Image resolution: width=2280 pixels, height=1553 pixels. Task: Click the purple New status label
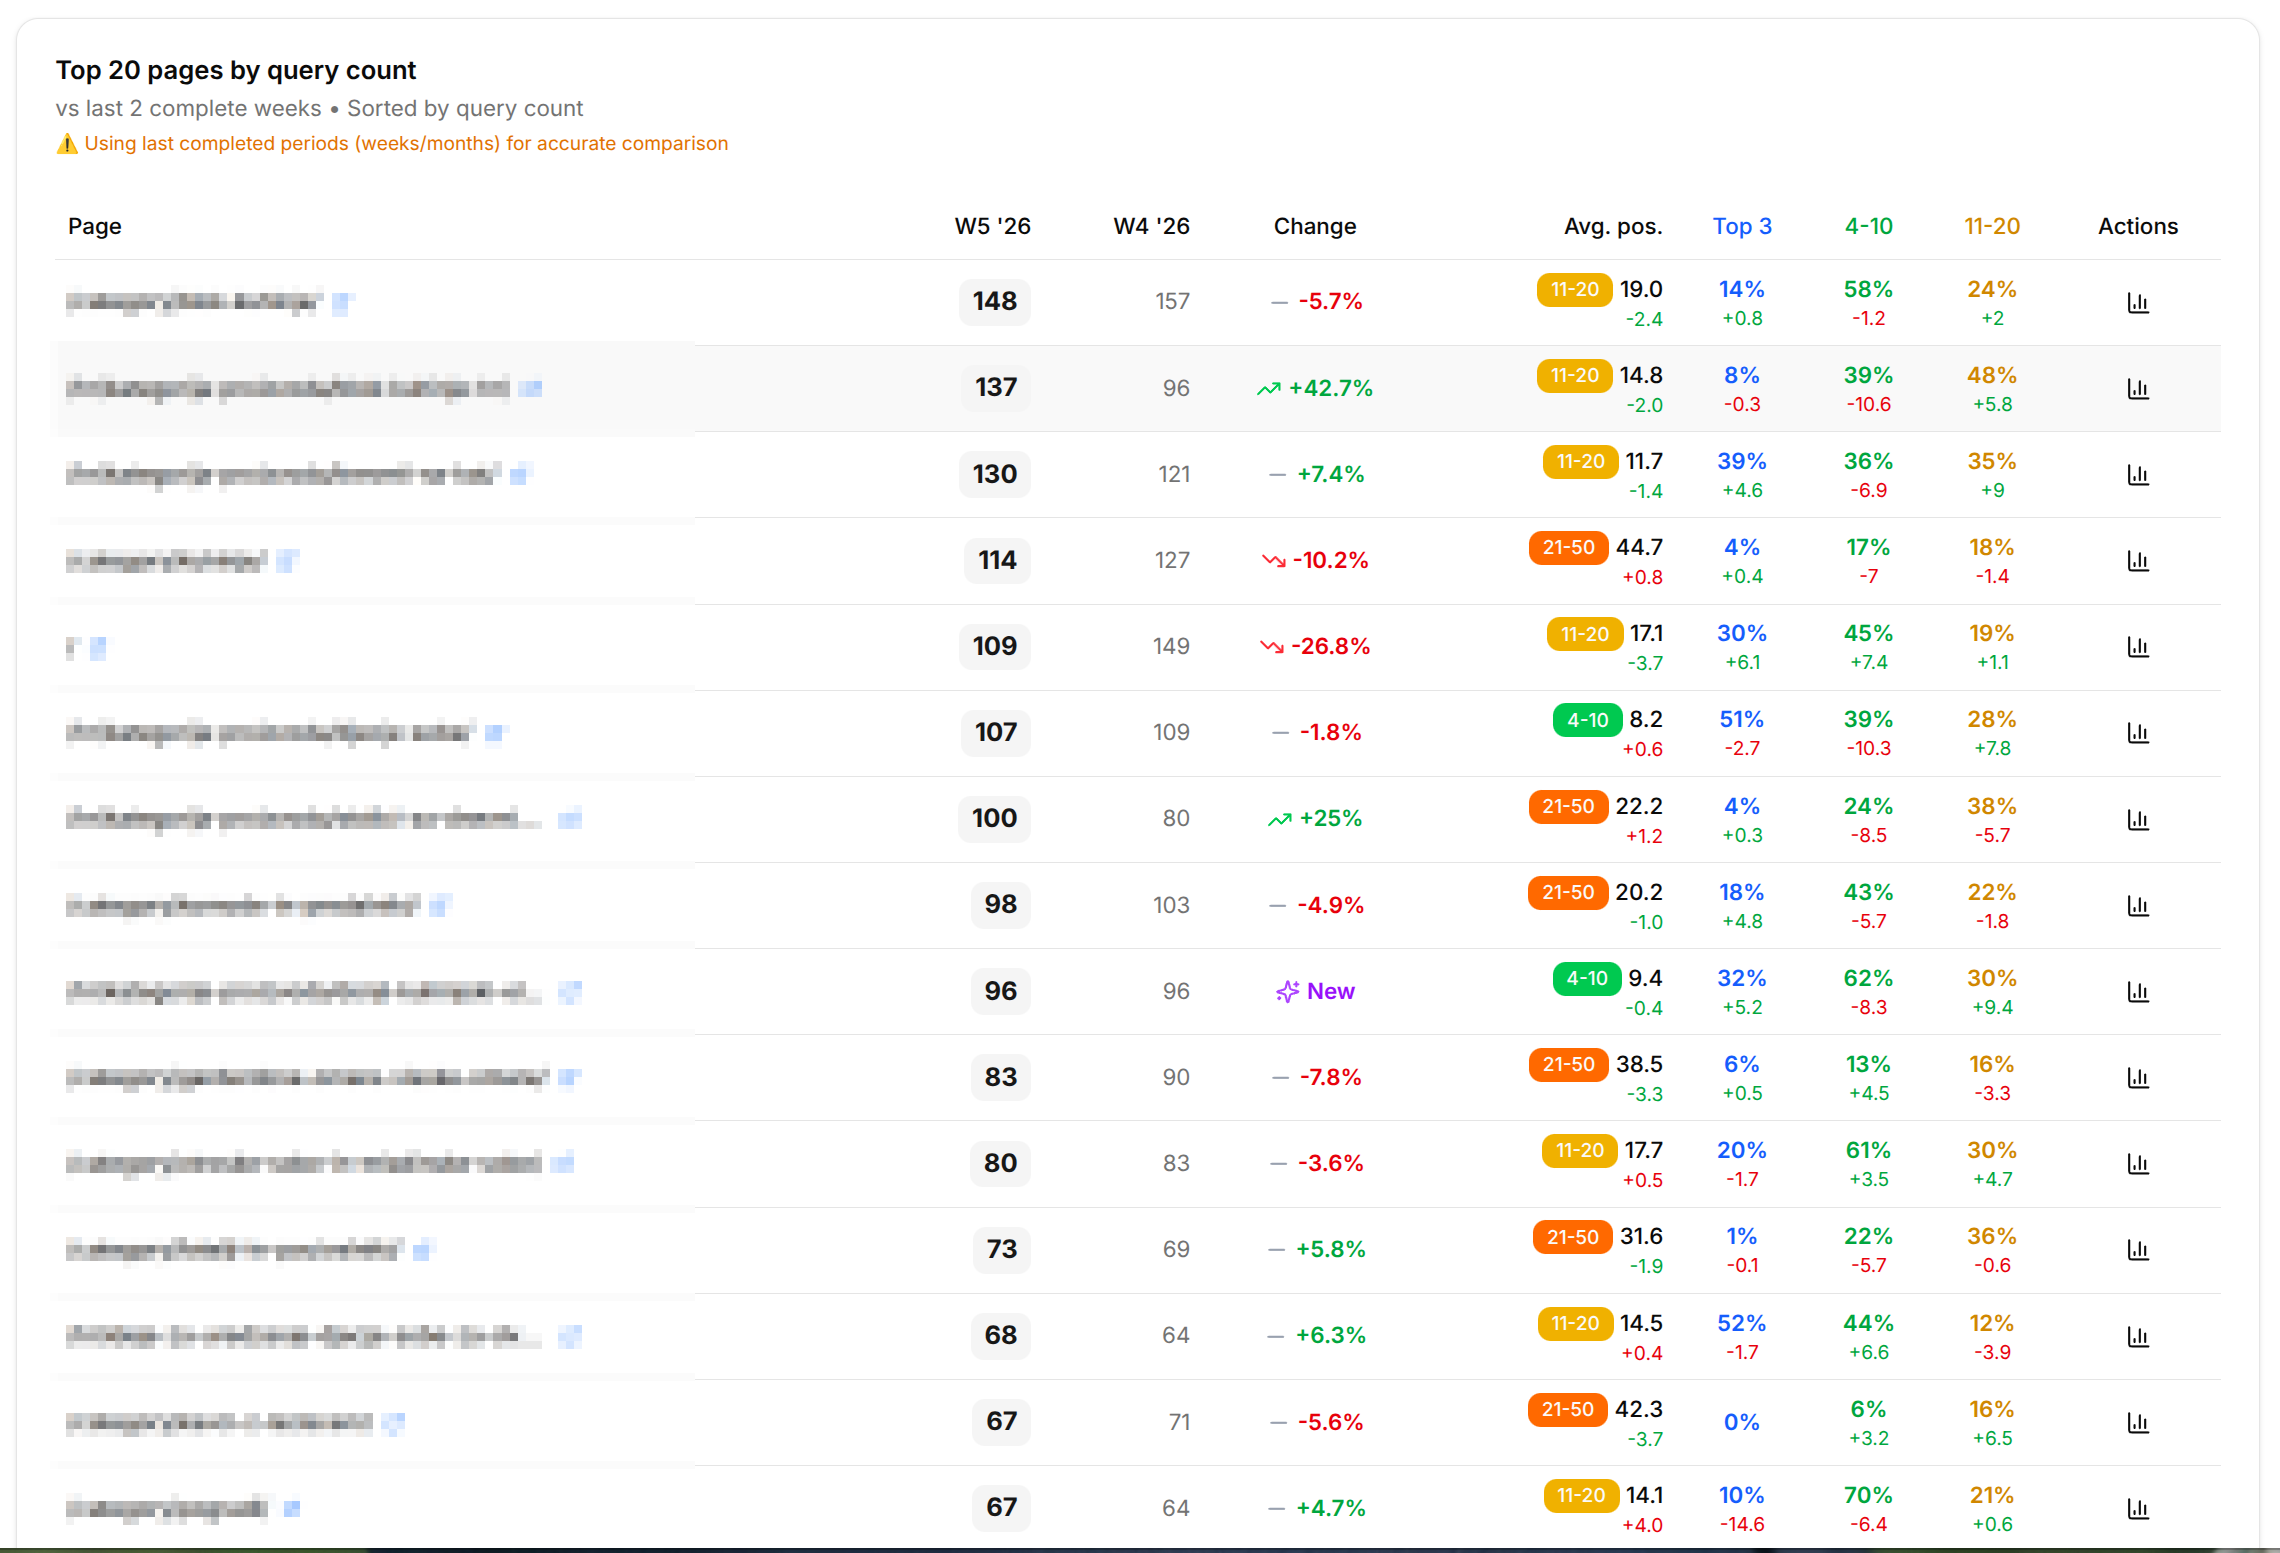[x=1331, y=990]
